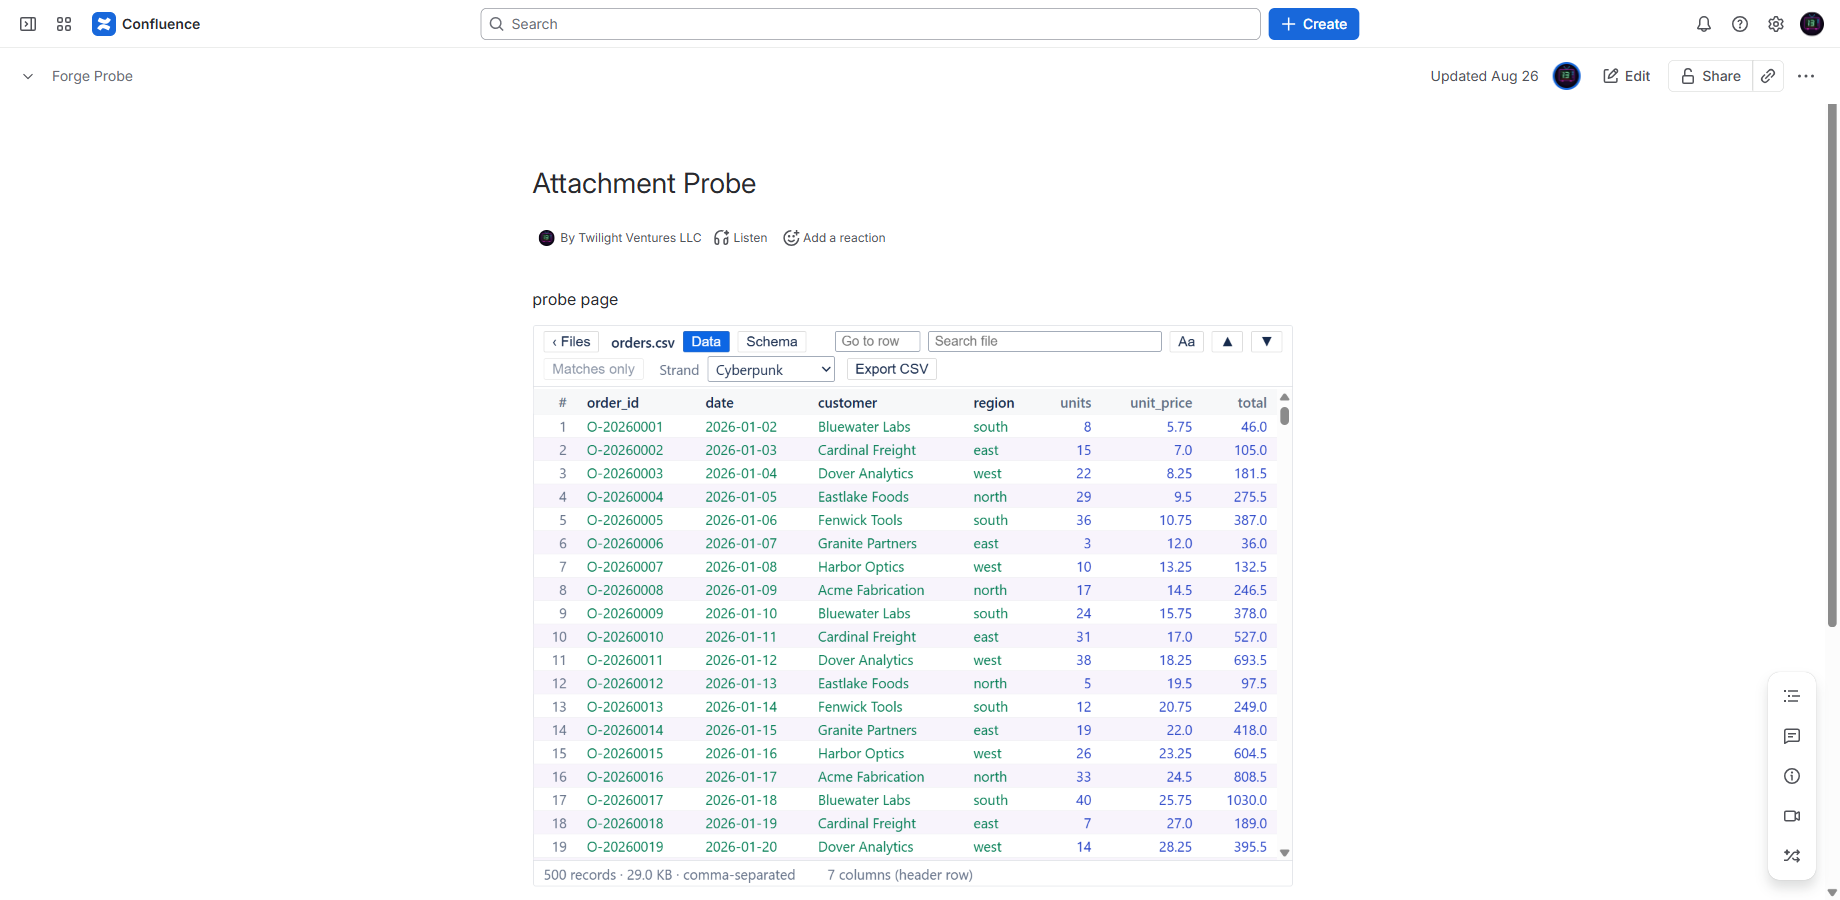
Task: Collapse the Forge Probe breadcrumb chevron
Action: [x=28, y=76]
